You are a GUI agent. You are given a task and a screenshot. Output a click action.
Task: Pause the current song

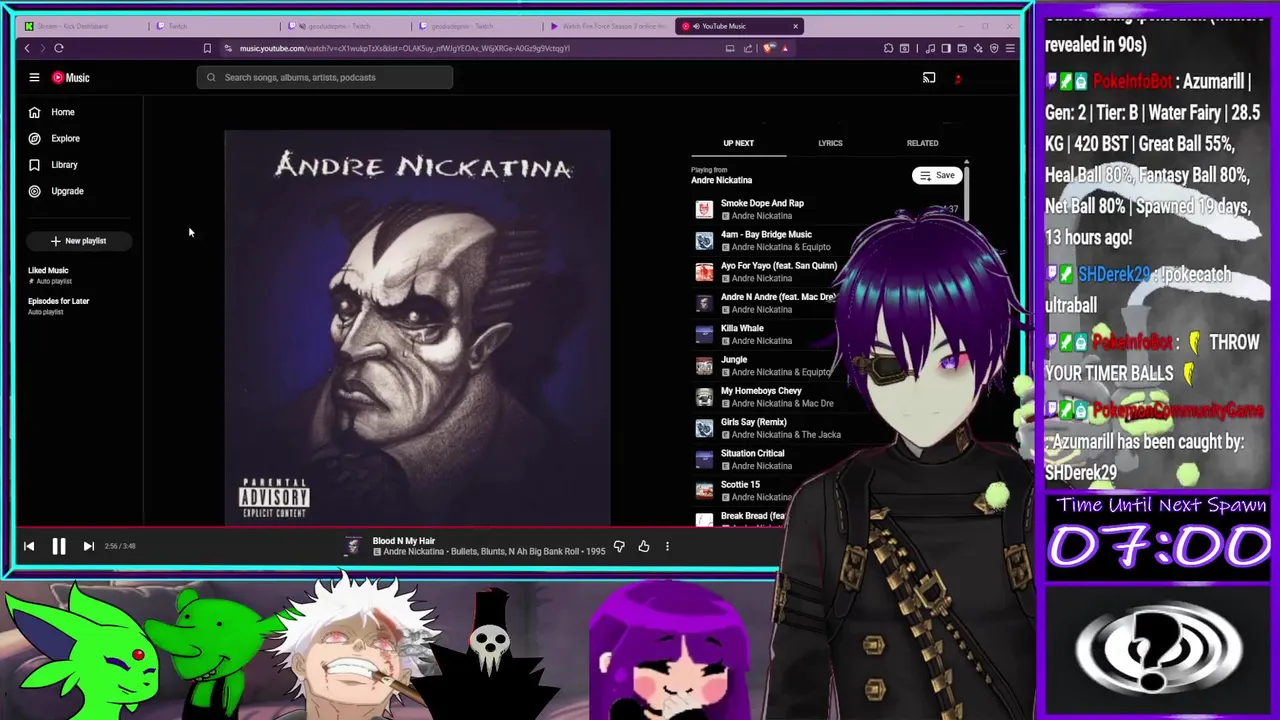click(59, 546)
